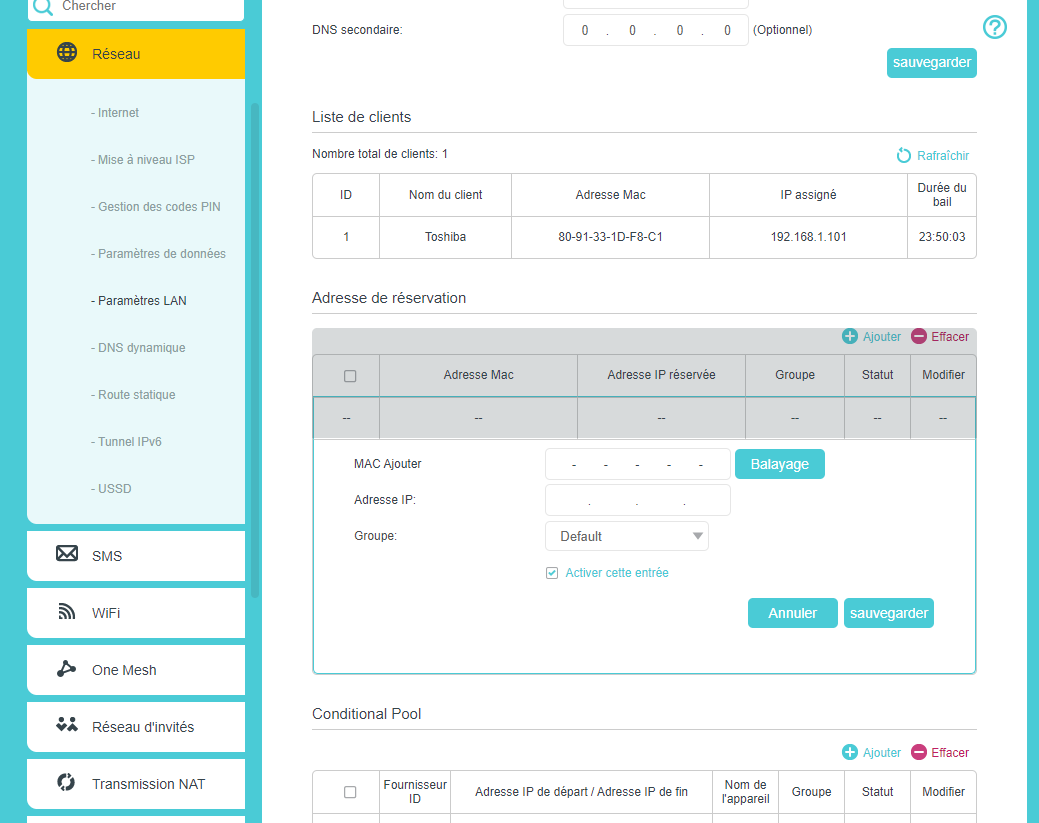Click the minus Effacer icon in Adresse de réservation

click(x=918, y=337)
